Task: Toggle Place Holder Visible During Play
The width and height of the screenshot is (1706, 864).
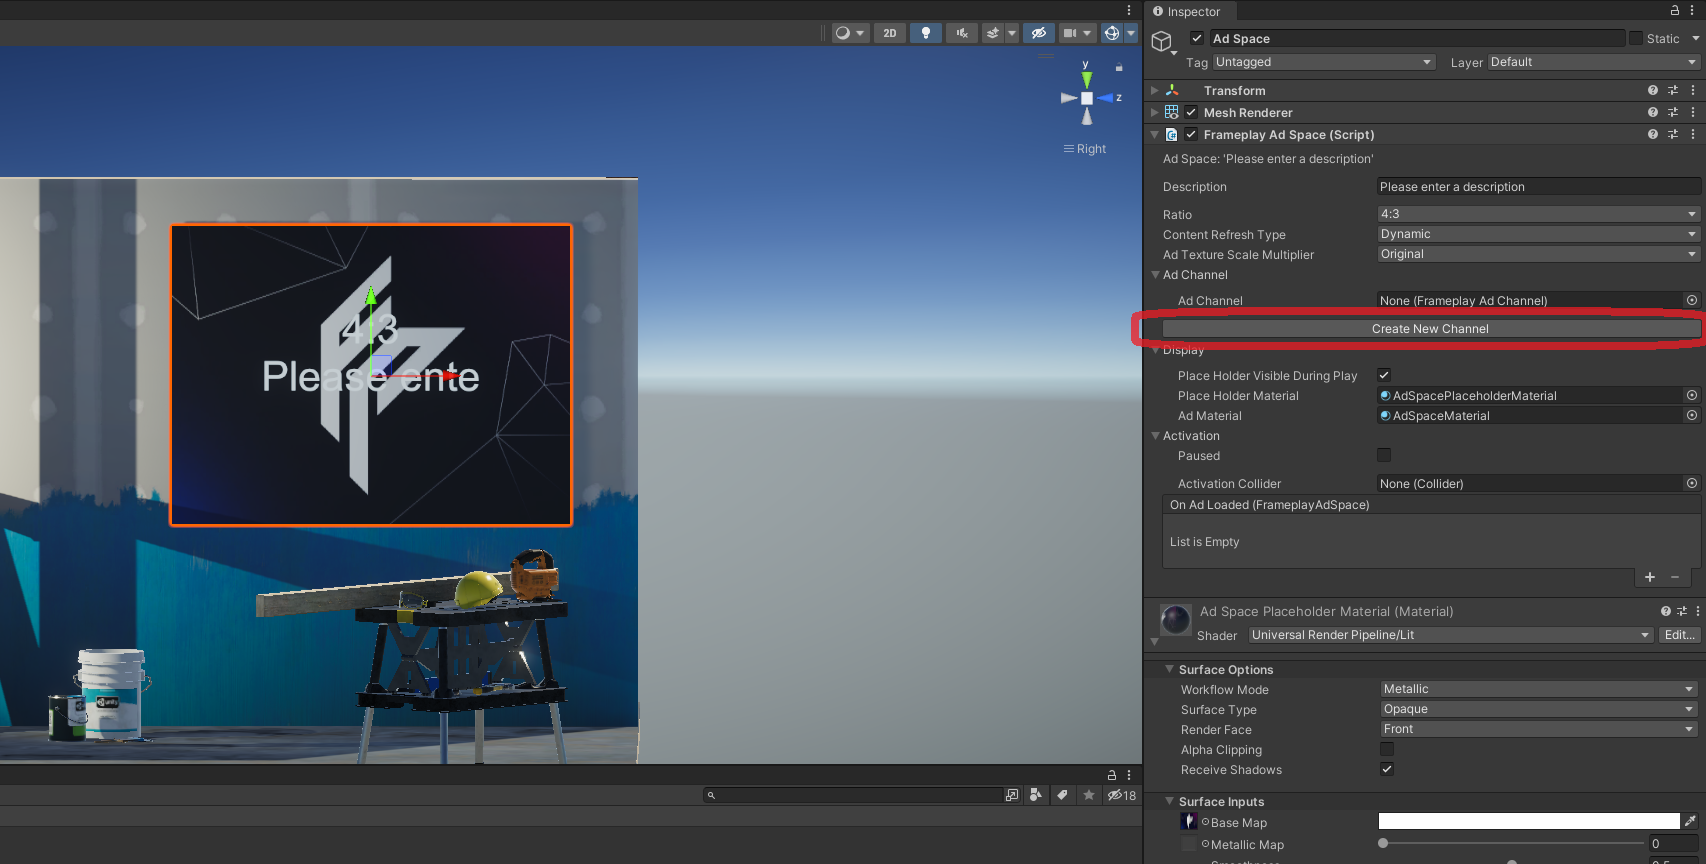Action: (x=1384, y=375)
